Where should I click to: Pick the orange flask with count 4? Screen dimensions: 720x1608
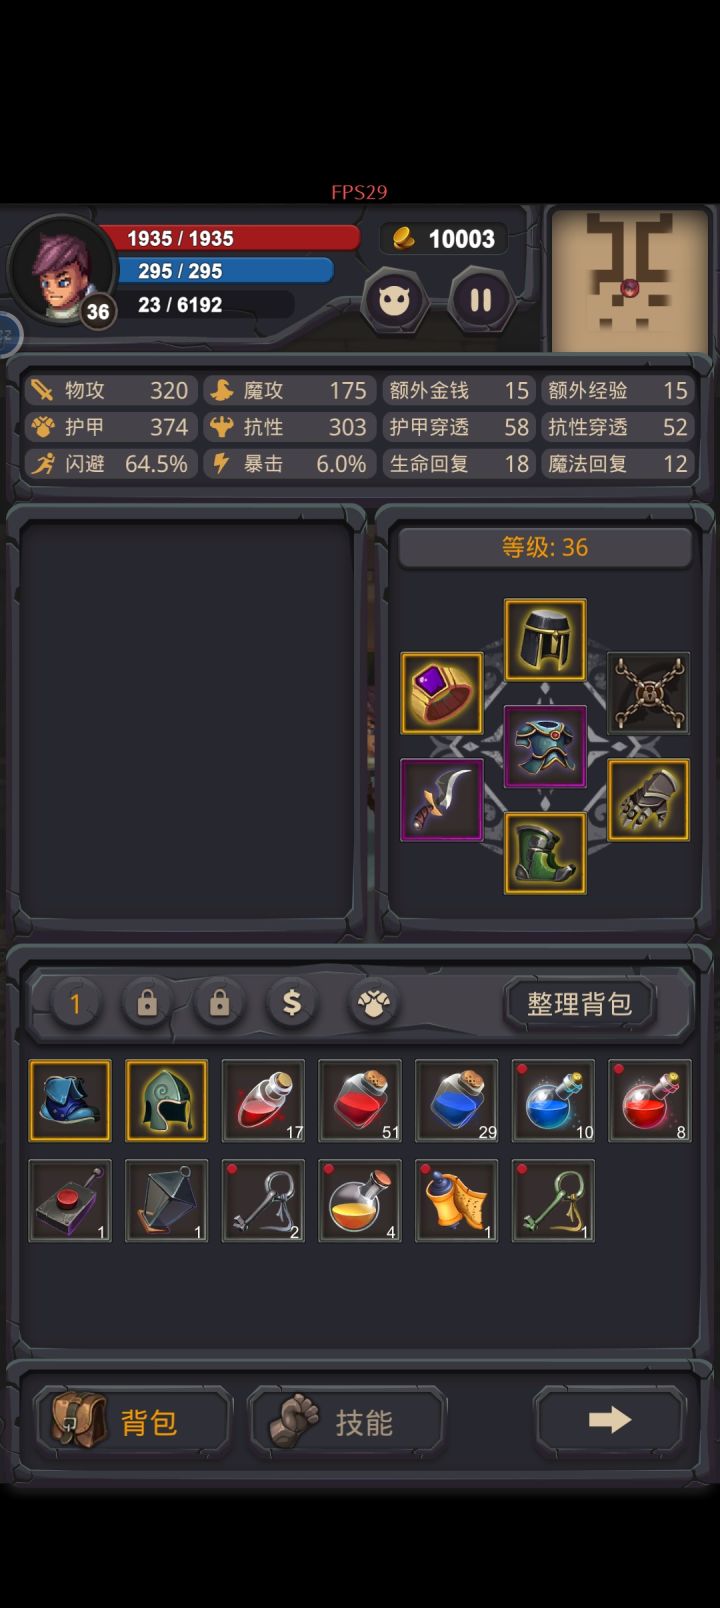click(360, 1200)
